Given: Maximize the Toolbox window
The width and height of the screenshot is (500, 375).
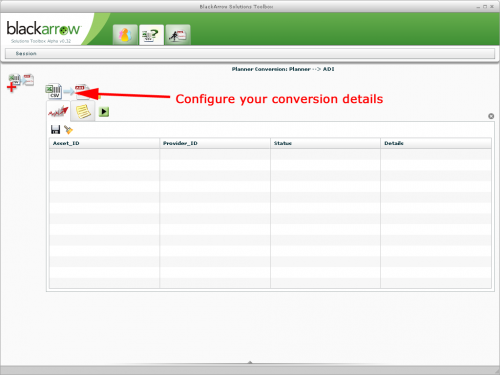Looking at the screenshot, I should click(485, 7).
